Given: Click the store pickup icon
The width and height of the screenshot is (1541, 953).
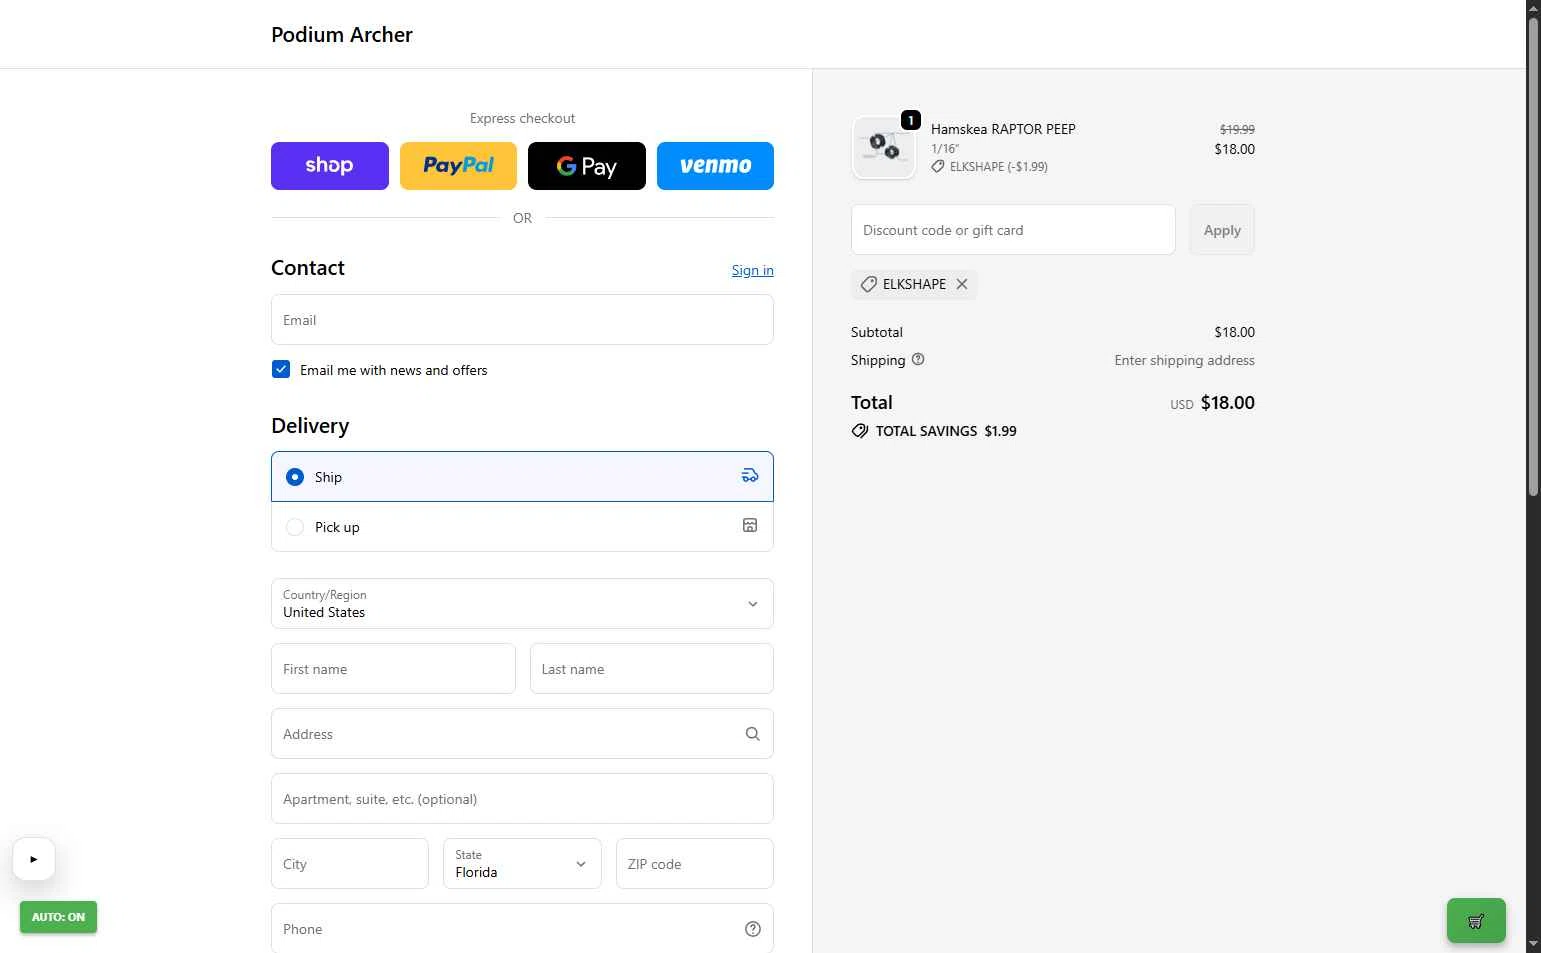Looking at the screenshot, I should [750, 525].
